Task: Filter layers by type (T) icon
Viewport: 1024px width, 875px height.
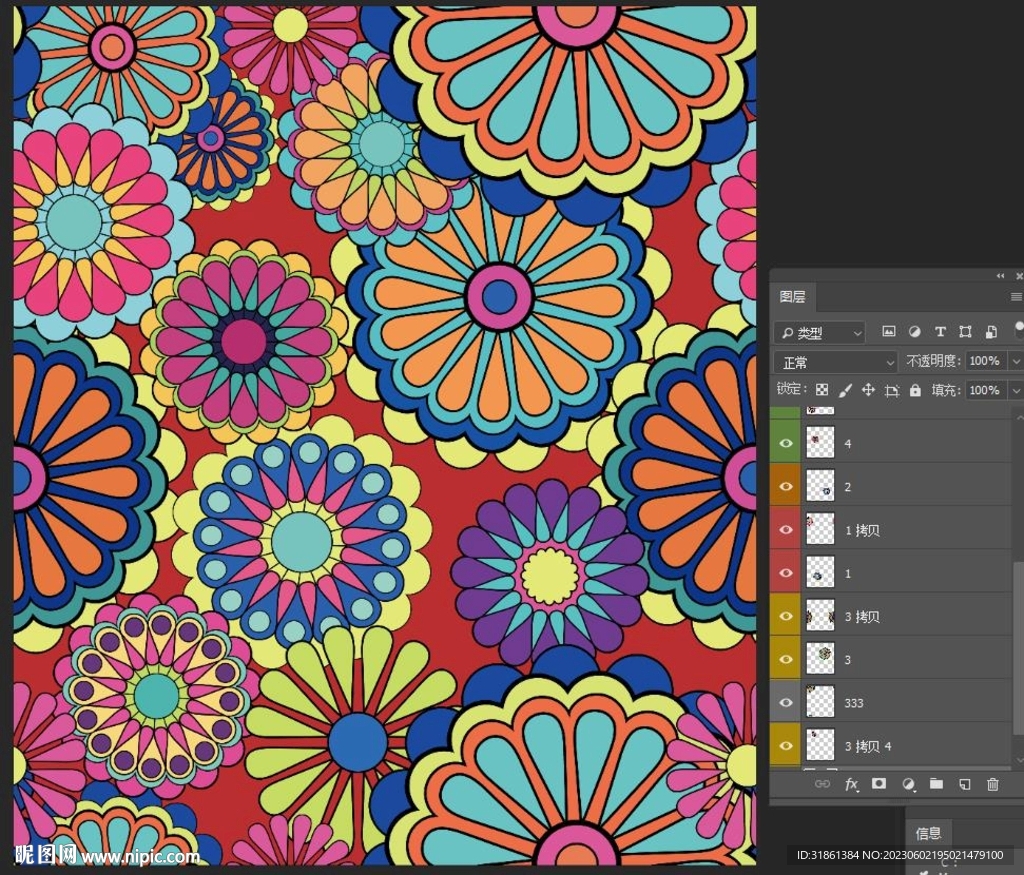Action: pos(940,332)
